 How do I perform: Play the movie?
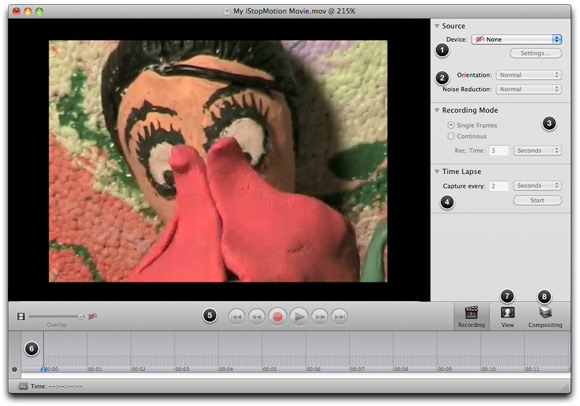[299, 317]
